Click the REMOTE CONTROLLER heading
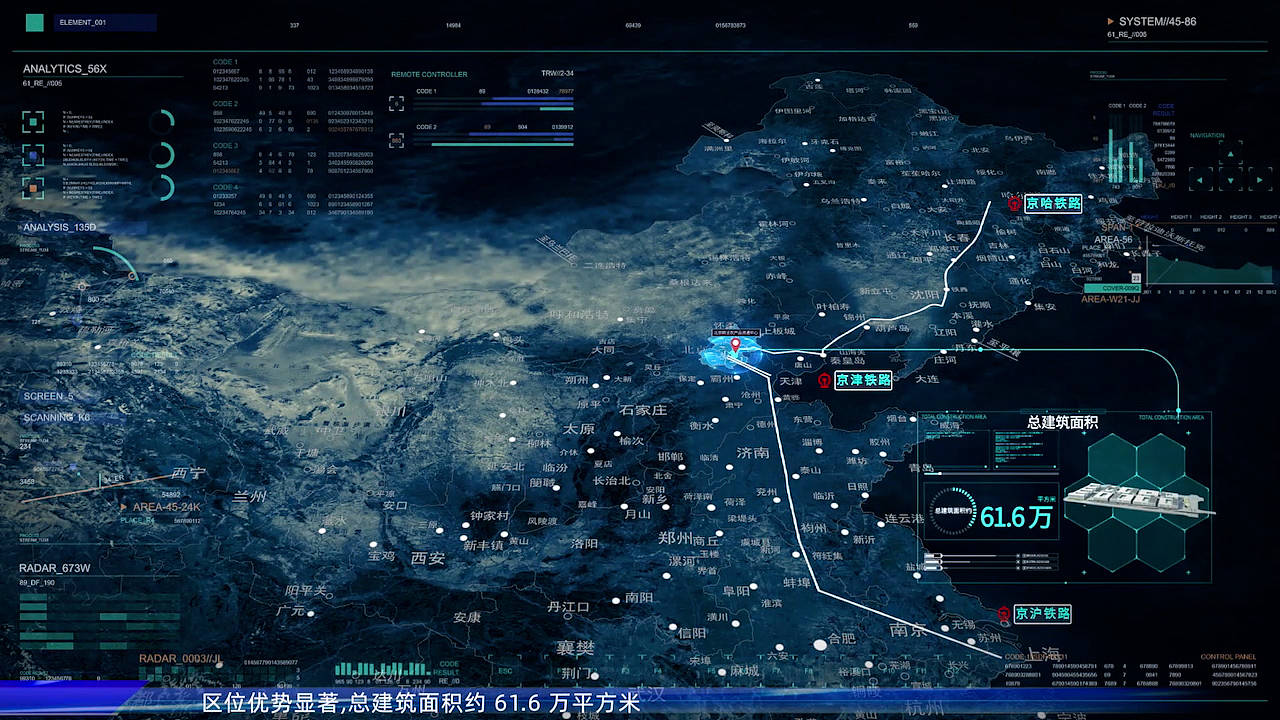Viewport: 1280px width, 720px height. (x=429, y=74)
